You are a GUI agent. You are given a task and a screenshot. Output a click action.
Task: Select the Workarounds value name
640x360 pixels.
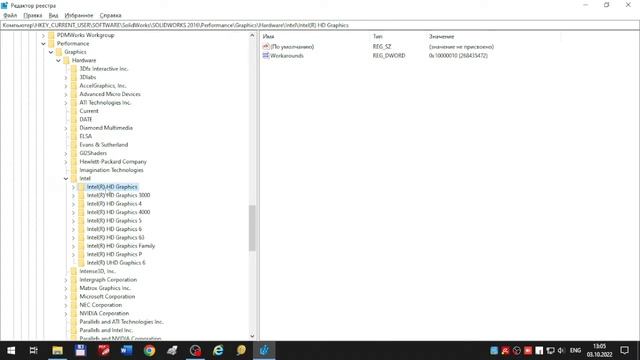287,56
